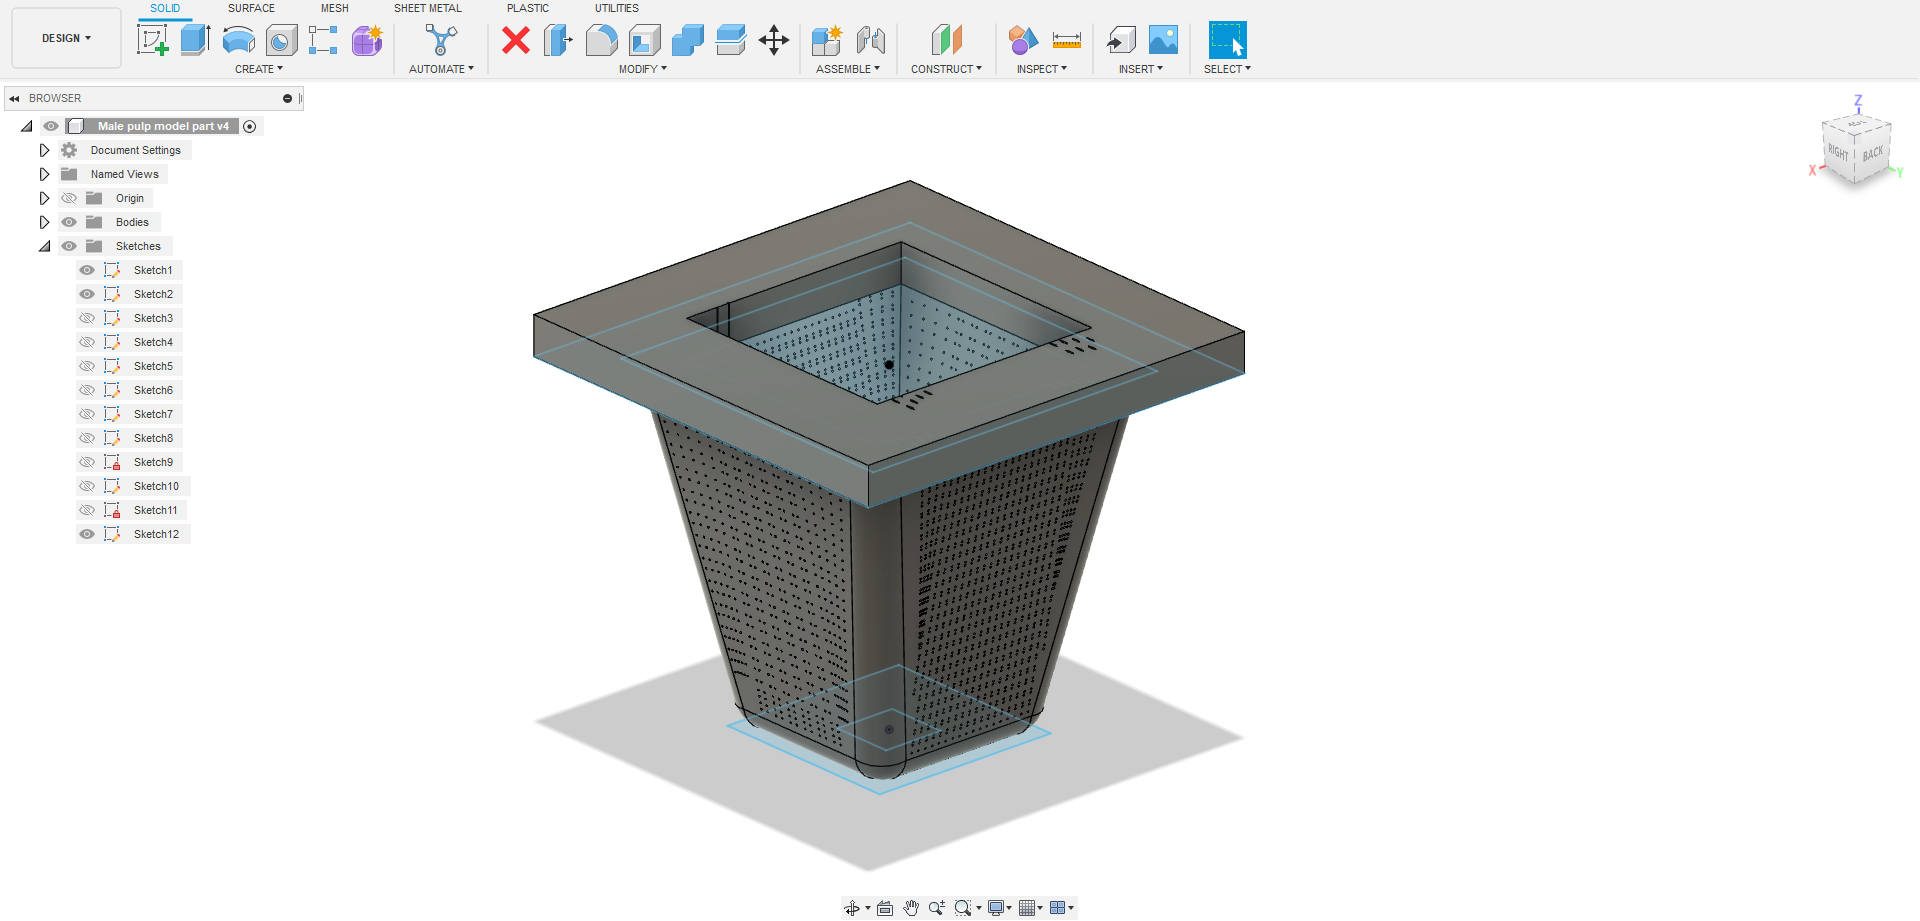Click the red X Delete icon
The image size is (1920, 921).
[x=516, y=40]
